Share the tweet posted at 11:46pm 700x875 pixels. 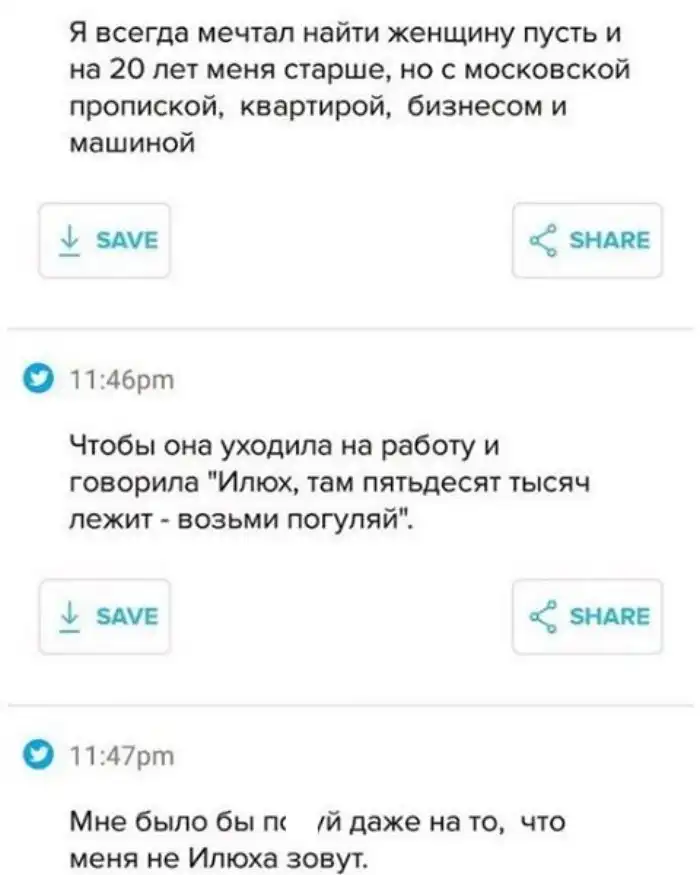[587, 616]
